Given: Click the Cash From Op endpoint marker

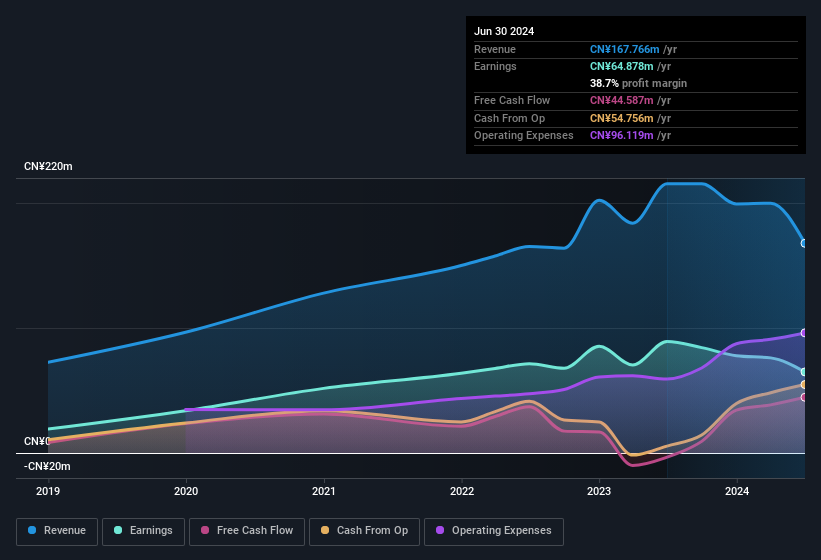Looking at the screenshot, I should [804, 385].
